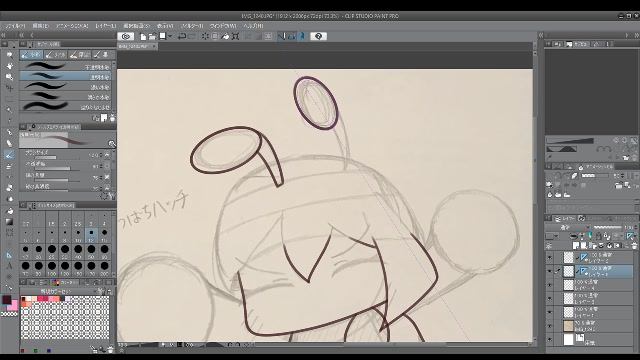The width and height of the screenshot is (640, 360).
Task: Select the 不透明水彩 brush preset
Action: tap(65, 67)
